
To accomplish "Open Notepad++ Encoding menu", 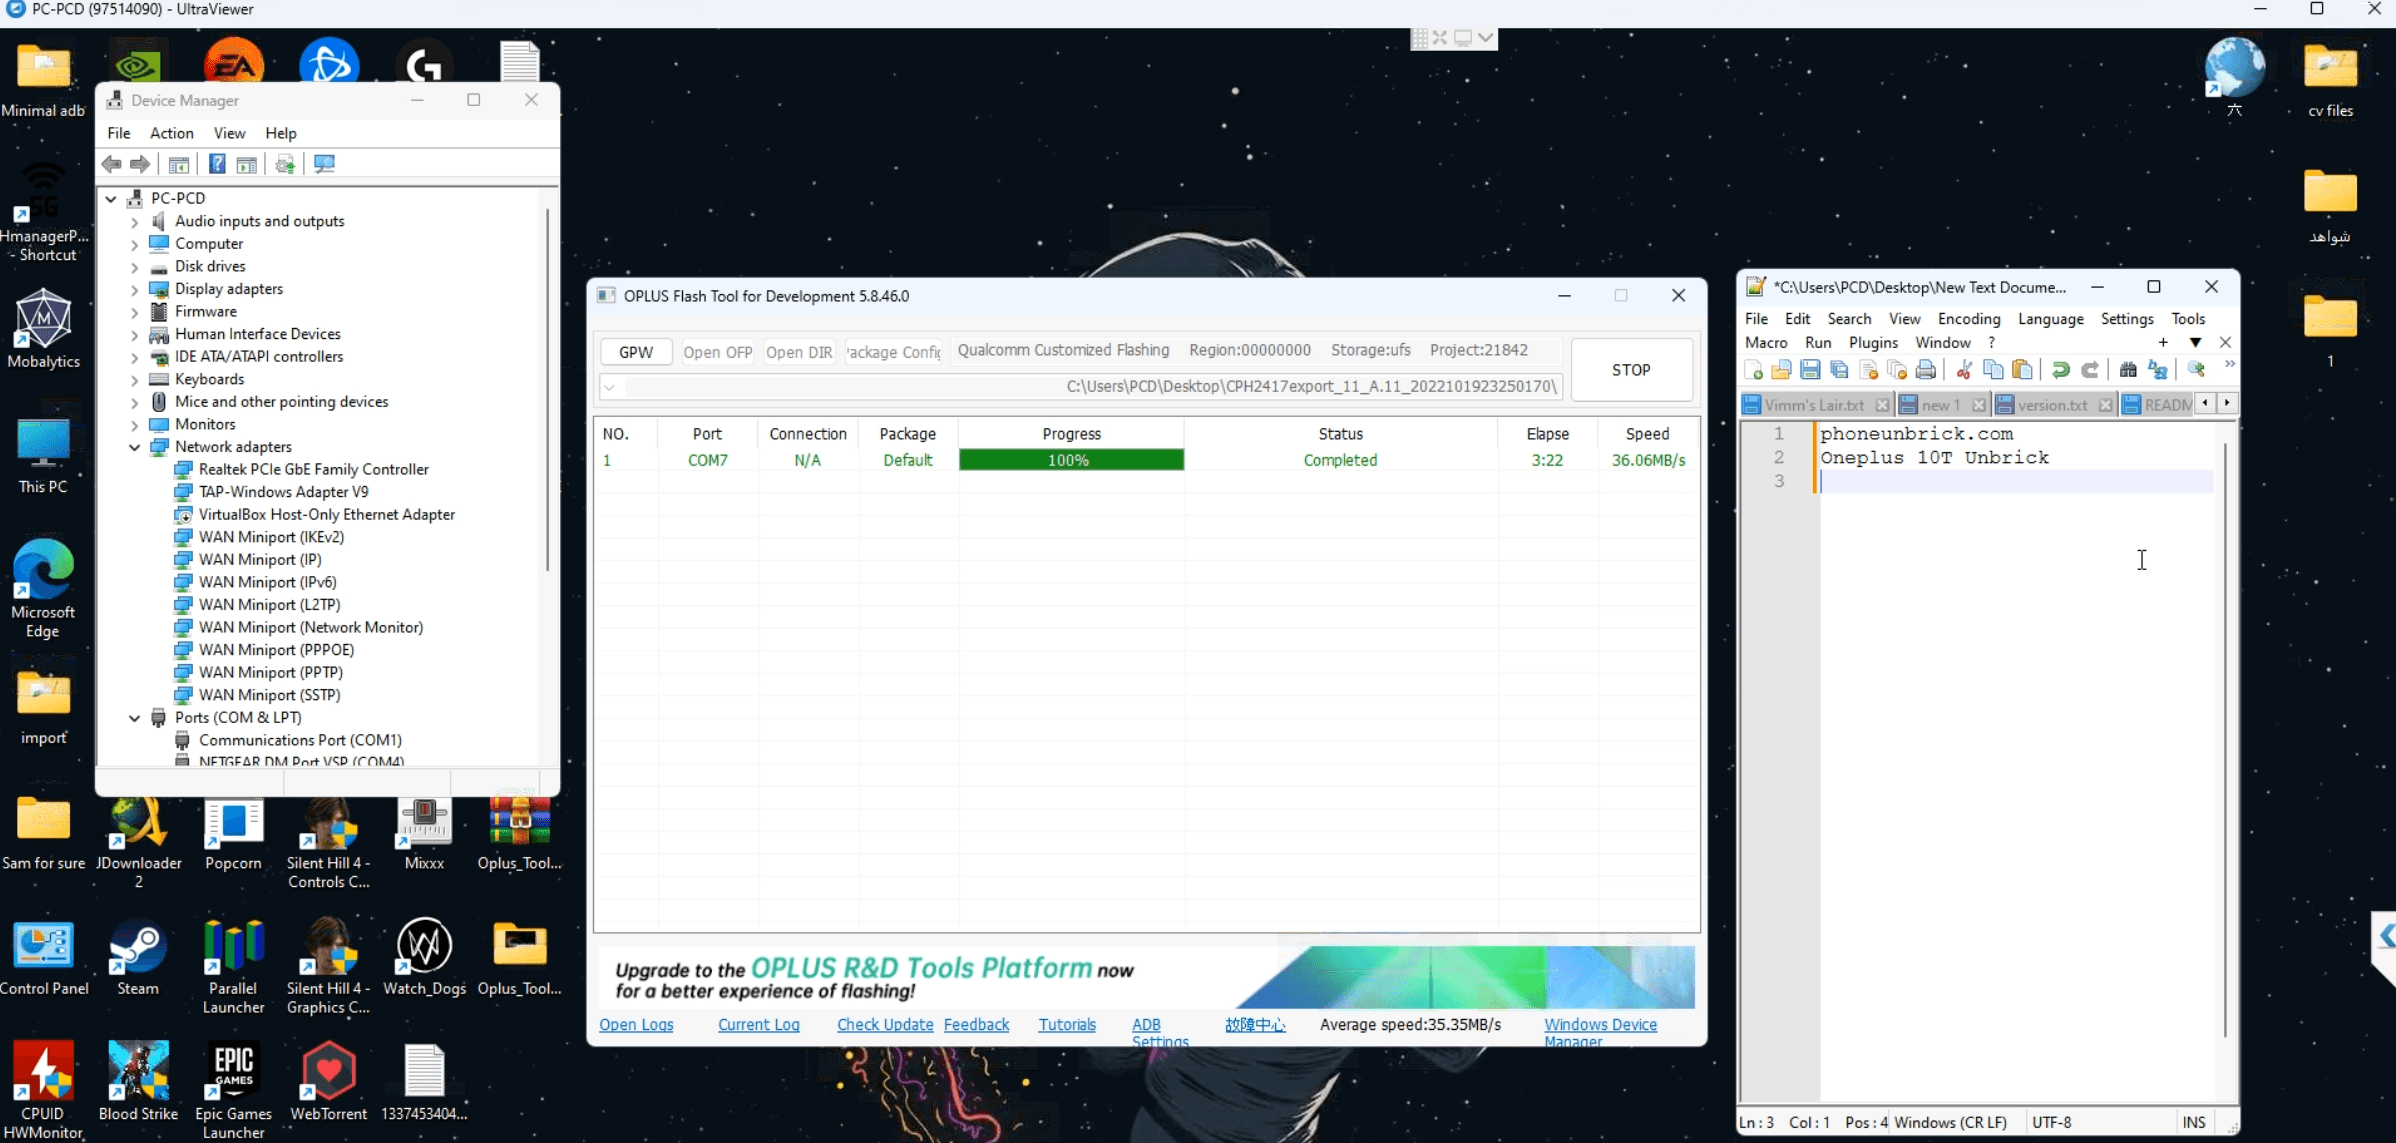I will point(1968,319).
